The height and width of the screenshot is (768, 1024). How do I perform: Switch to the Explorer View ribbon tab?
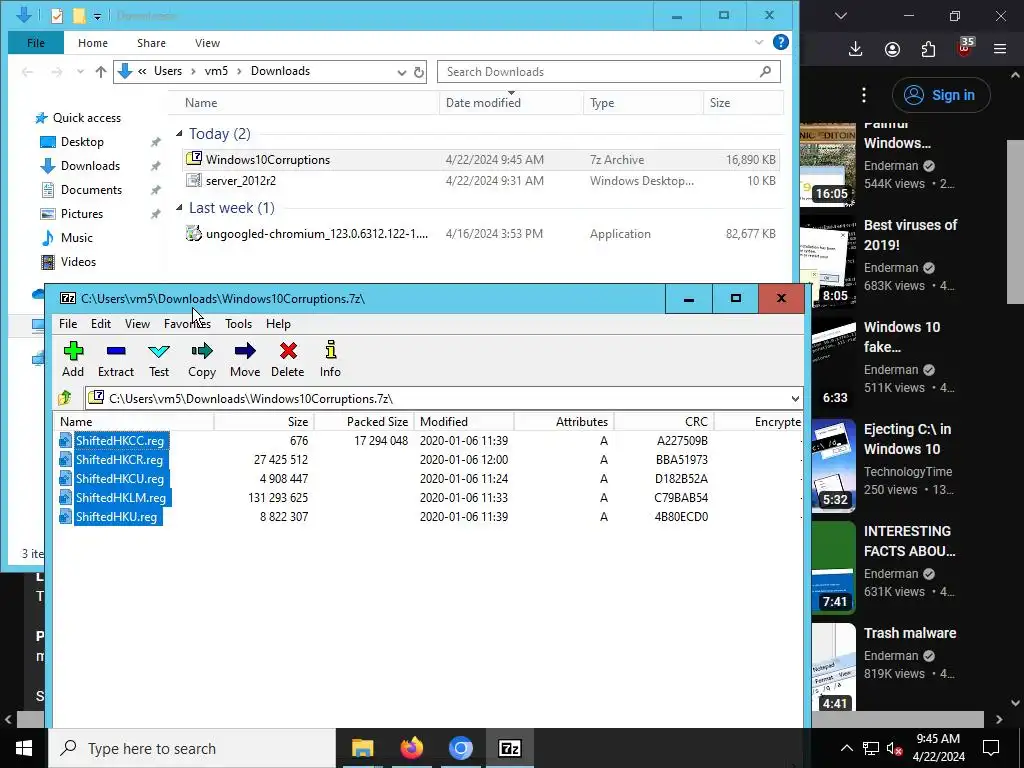(x=207, y=43)
